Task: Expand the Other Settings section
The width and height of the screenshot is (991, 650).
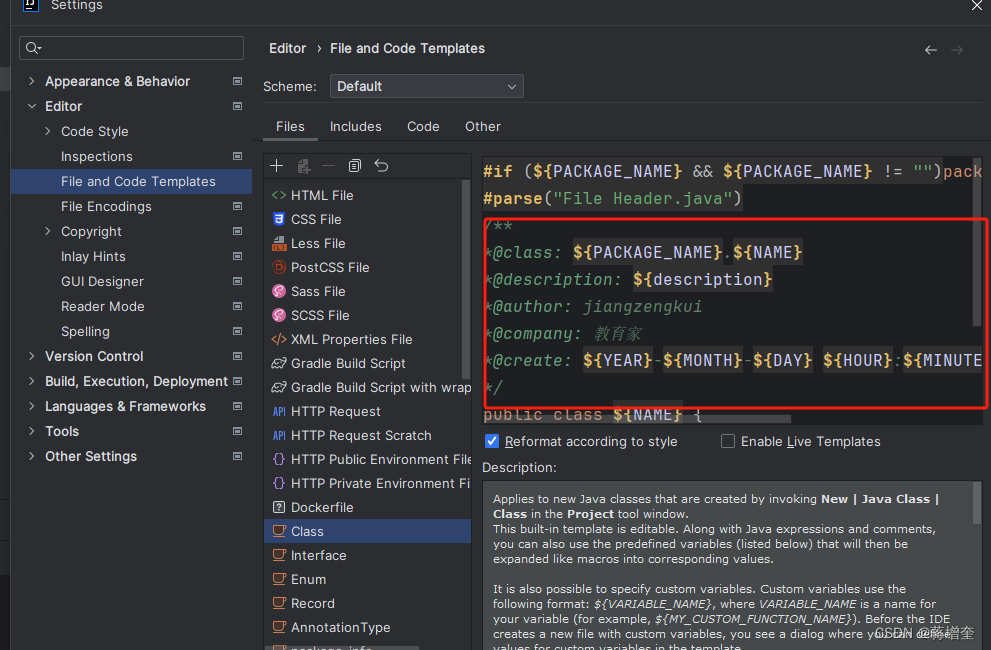Action: [32, 456]
